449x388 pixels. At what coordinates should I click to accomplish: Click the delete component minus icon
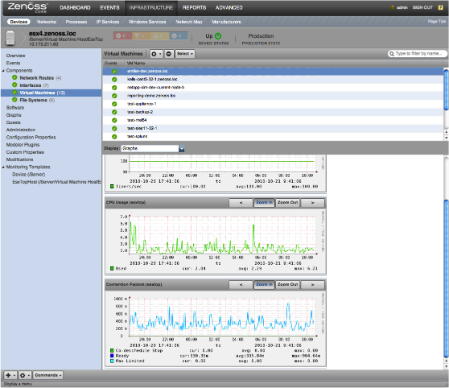pos(169,54)
